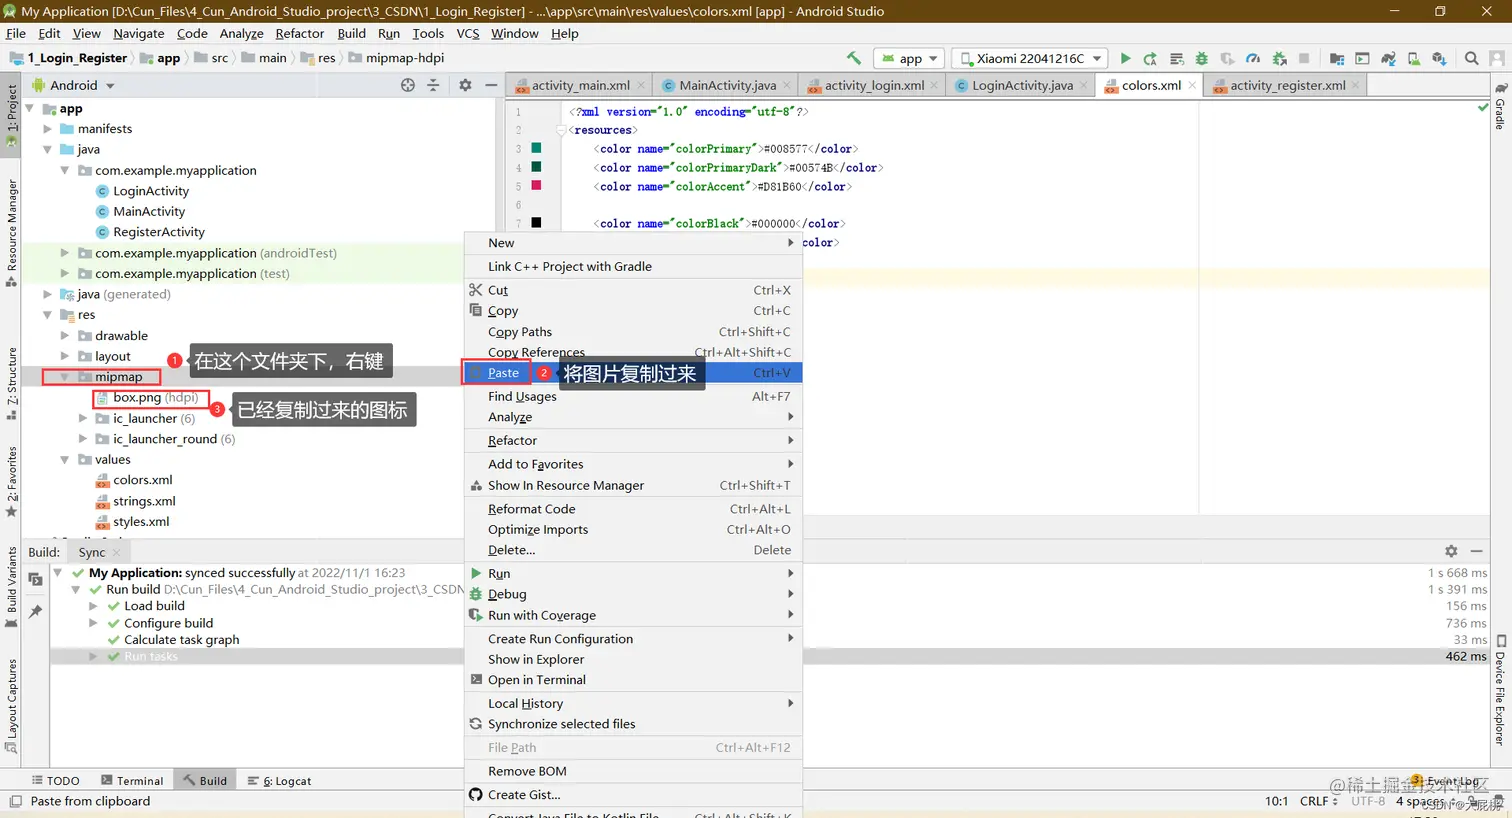The width and height of the screenshot is (1512, 818).
Task: Choose Paste from the context menu
Action: click(633, 373)
